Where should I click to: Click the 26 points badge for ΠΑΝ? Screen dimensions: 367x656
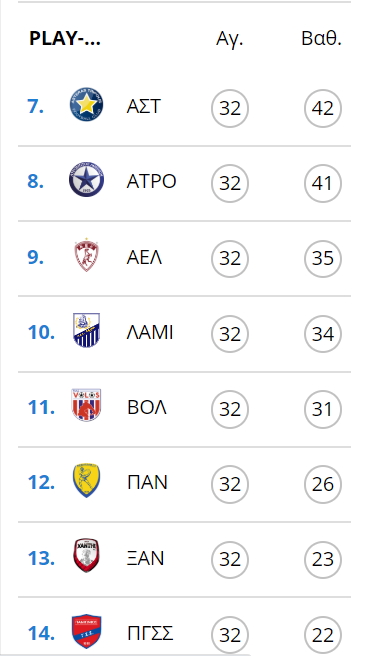(323, 484)
